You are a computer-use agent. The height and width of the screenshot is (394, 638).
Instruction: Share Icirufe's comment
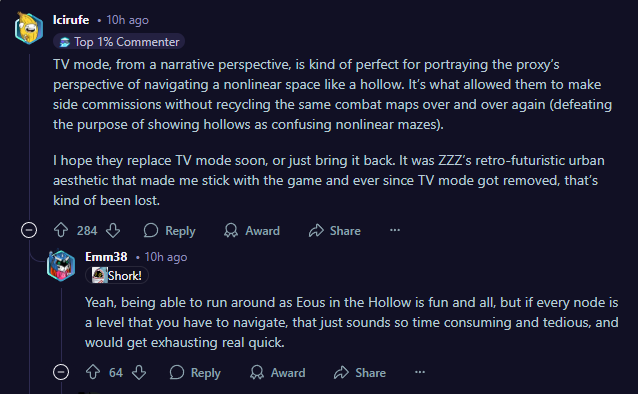(x=334, y=230)
